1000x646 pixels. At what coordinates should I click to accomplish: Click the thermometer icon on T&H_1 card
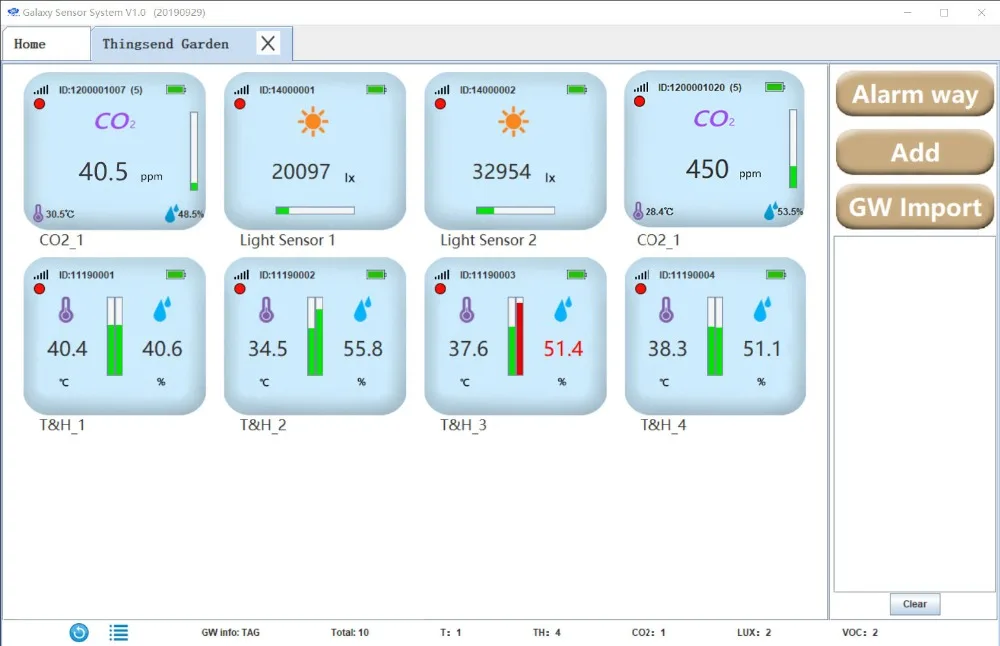click(x=66, y=310)
